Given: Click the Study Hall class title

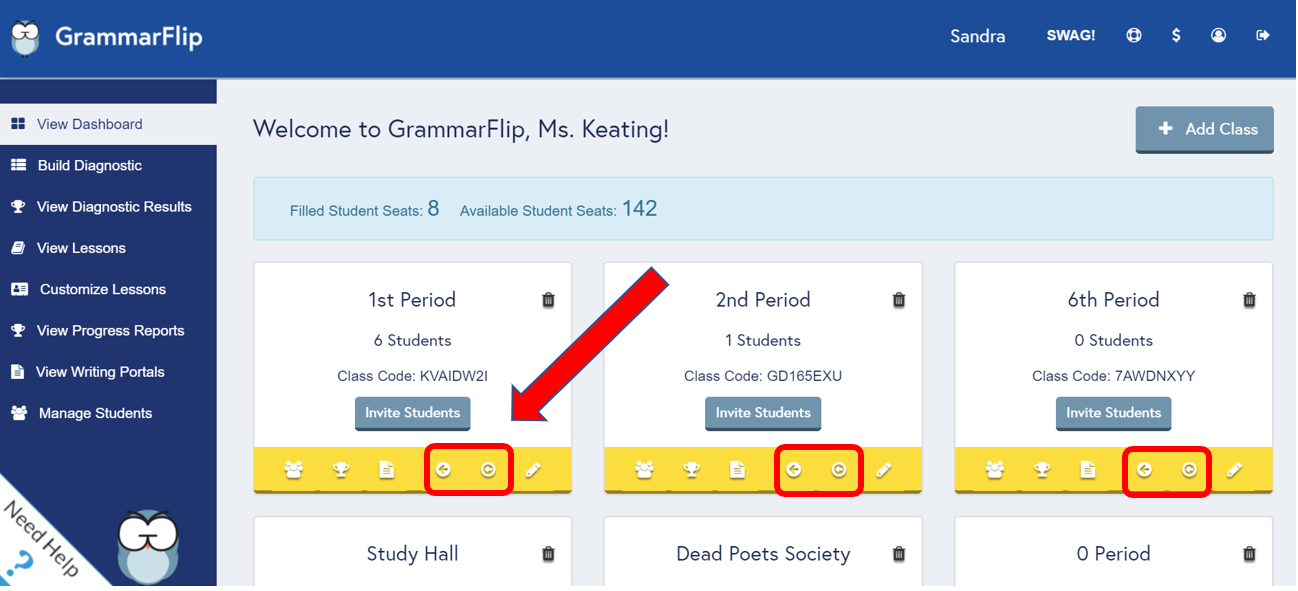Looking at the screenshot, I should tap(412, 554).
